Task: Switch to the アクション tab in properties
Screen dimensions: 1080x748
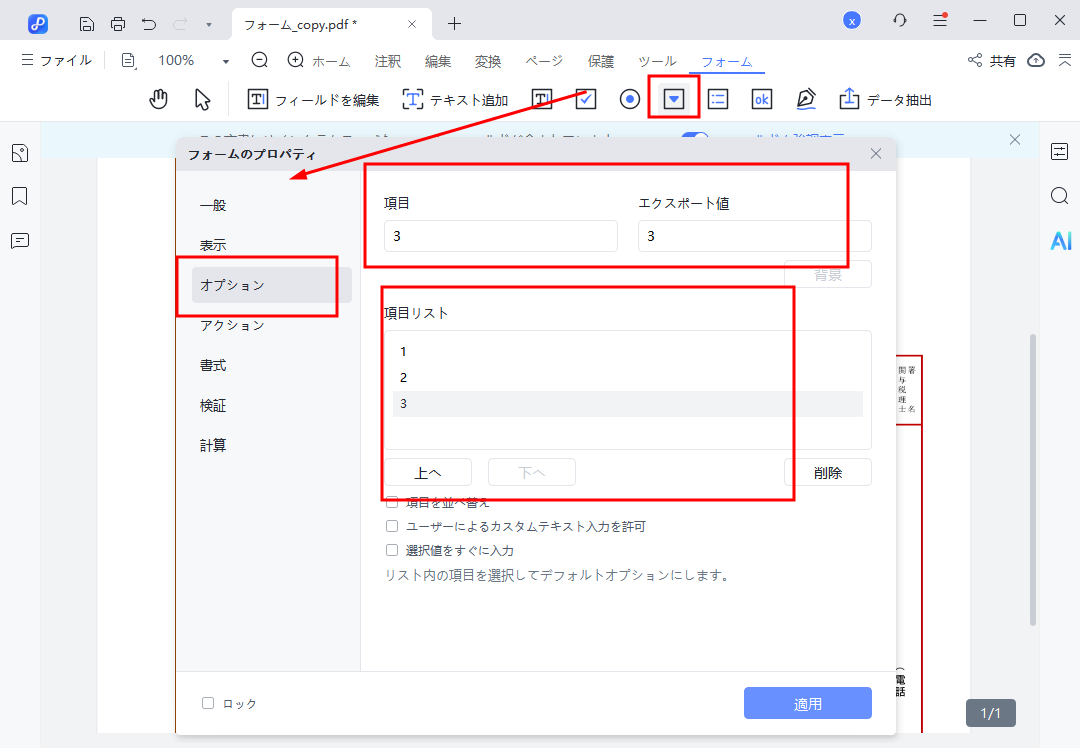Action: (233, 325)
